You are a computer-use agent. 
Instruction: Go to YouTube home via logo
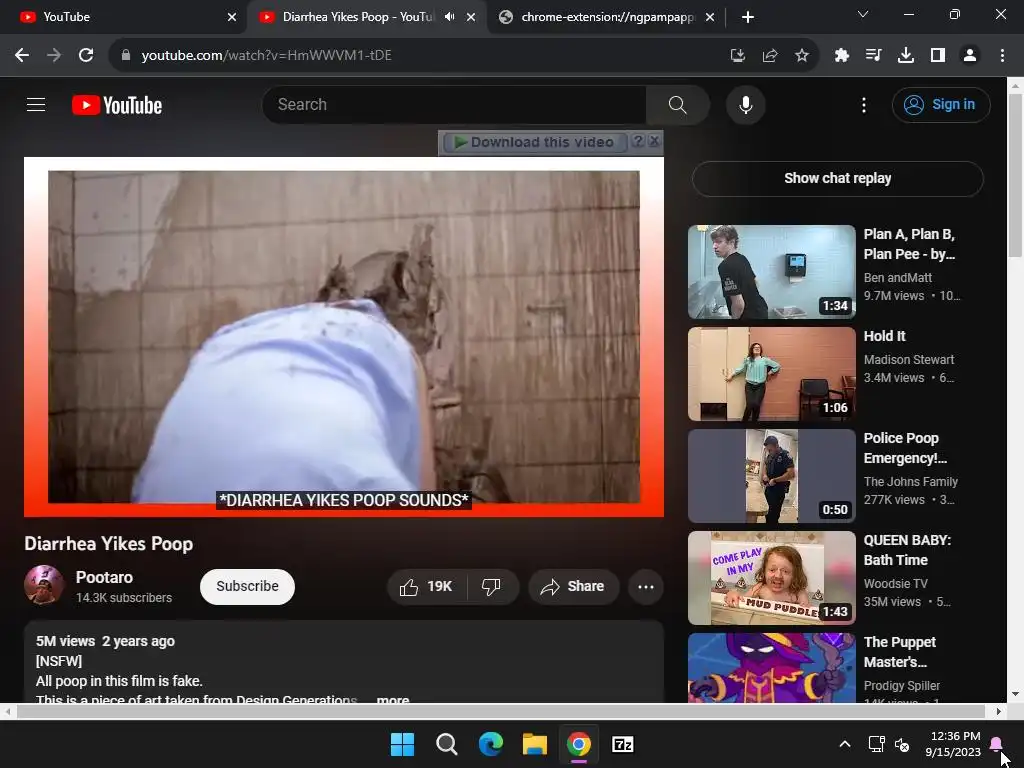[x=117, y=105]
